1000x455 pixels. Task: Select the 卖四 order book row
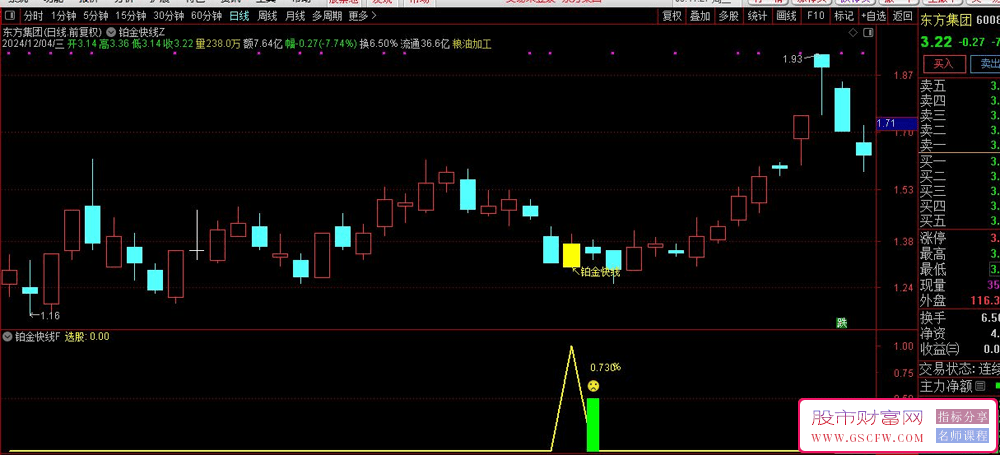point(959,101)
